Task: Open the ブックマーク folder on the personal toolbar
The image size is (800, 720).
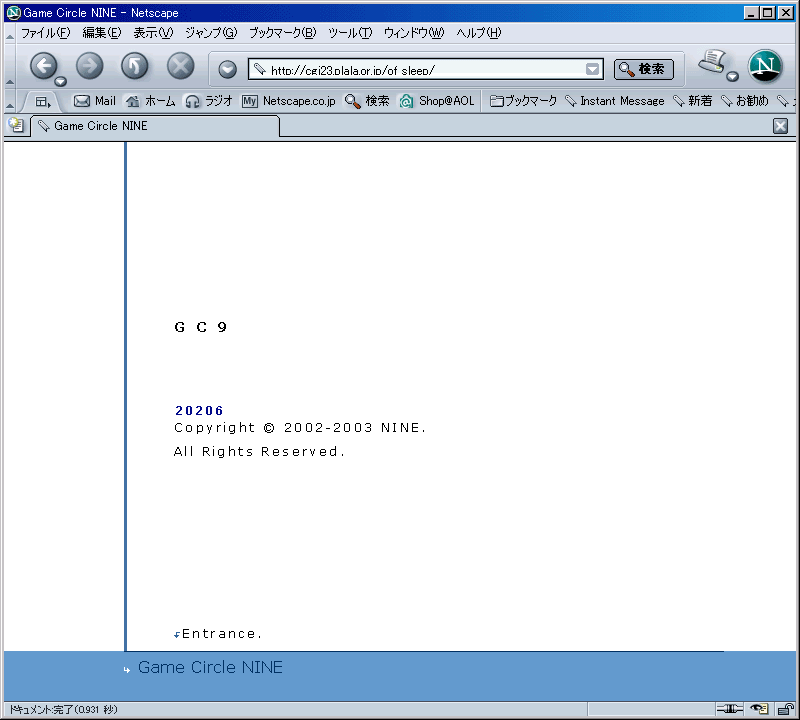Action: point(523,101)
